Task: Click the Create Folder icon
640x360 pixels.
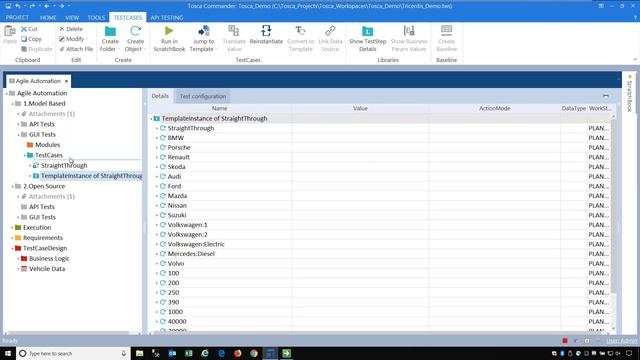Action: point(110,31)
